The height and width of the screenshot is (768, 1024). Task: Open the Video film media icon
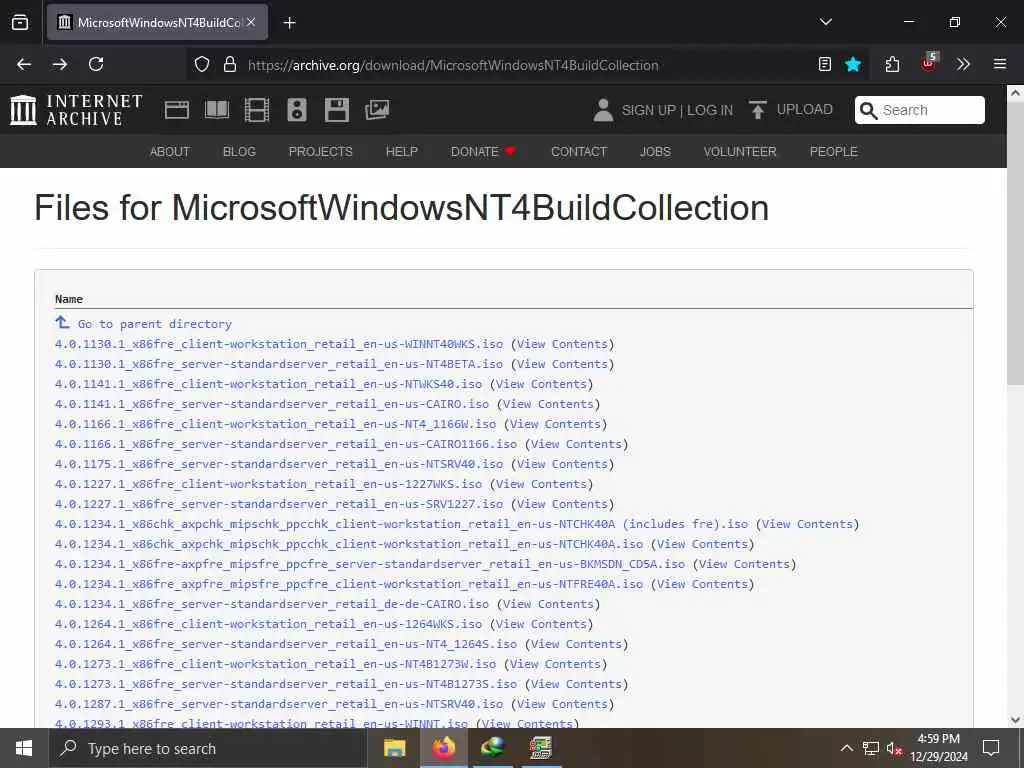(x=257, y=110)
